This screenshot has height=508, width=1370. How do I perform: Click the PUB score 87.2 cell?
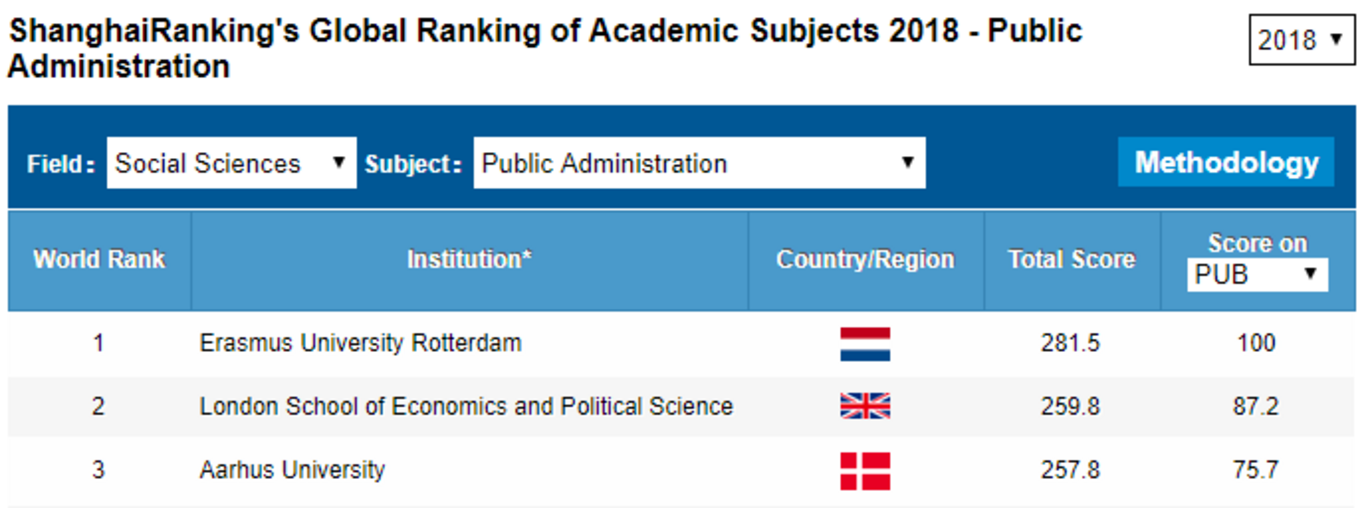pyautogui.click(x=1256, y=407)
